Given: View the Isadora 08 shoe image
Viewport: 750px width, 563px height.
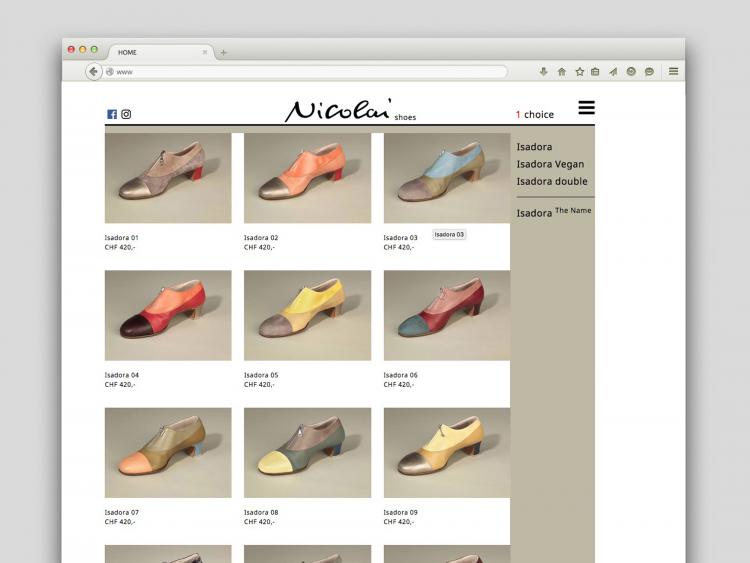Looking at the screenshot, I should coord(308,453).
